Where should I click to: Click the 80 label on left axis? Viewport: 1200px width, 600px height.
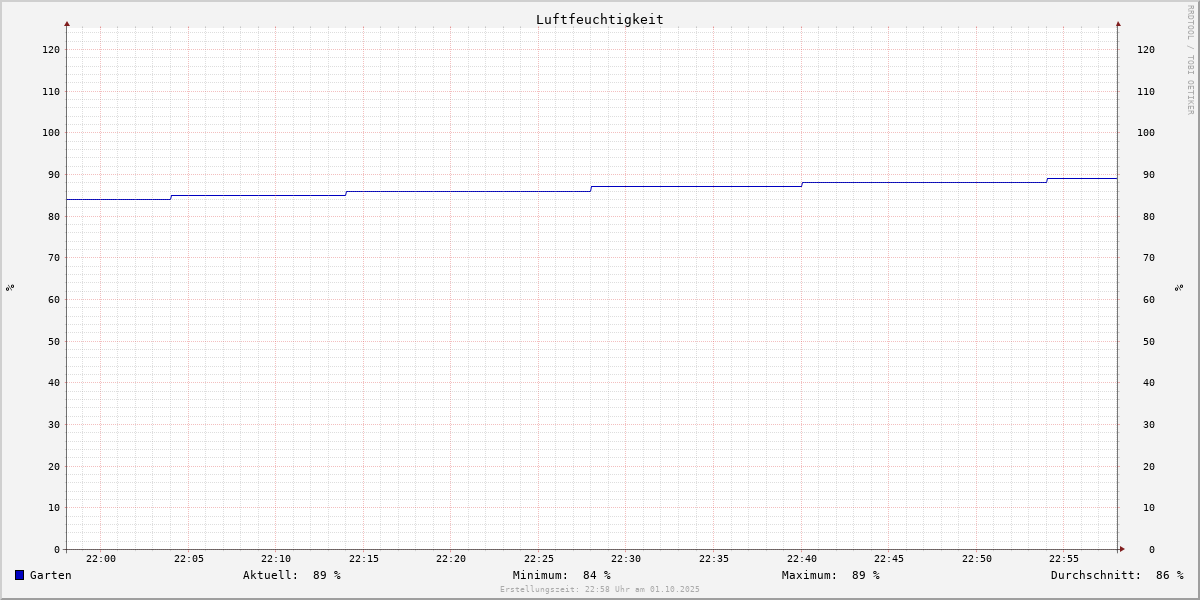pyautogui.click(x=54, y=216)
